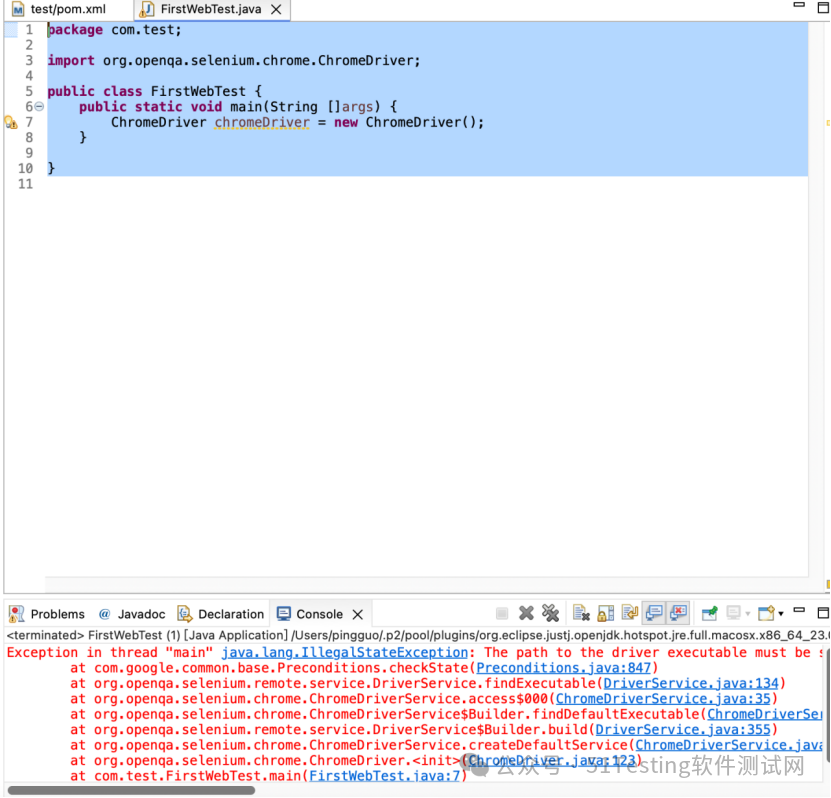Select the Open Console icon
This screenshot has width=831, height=798.
tap(765, 613)
